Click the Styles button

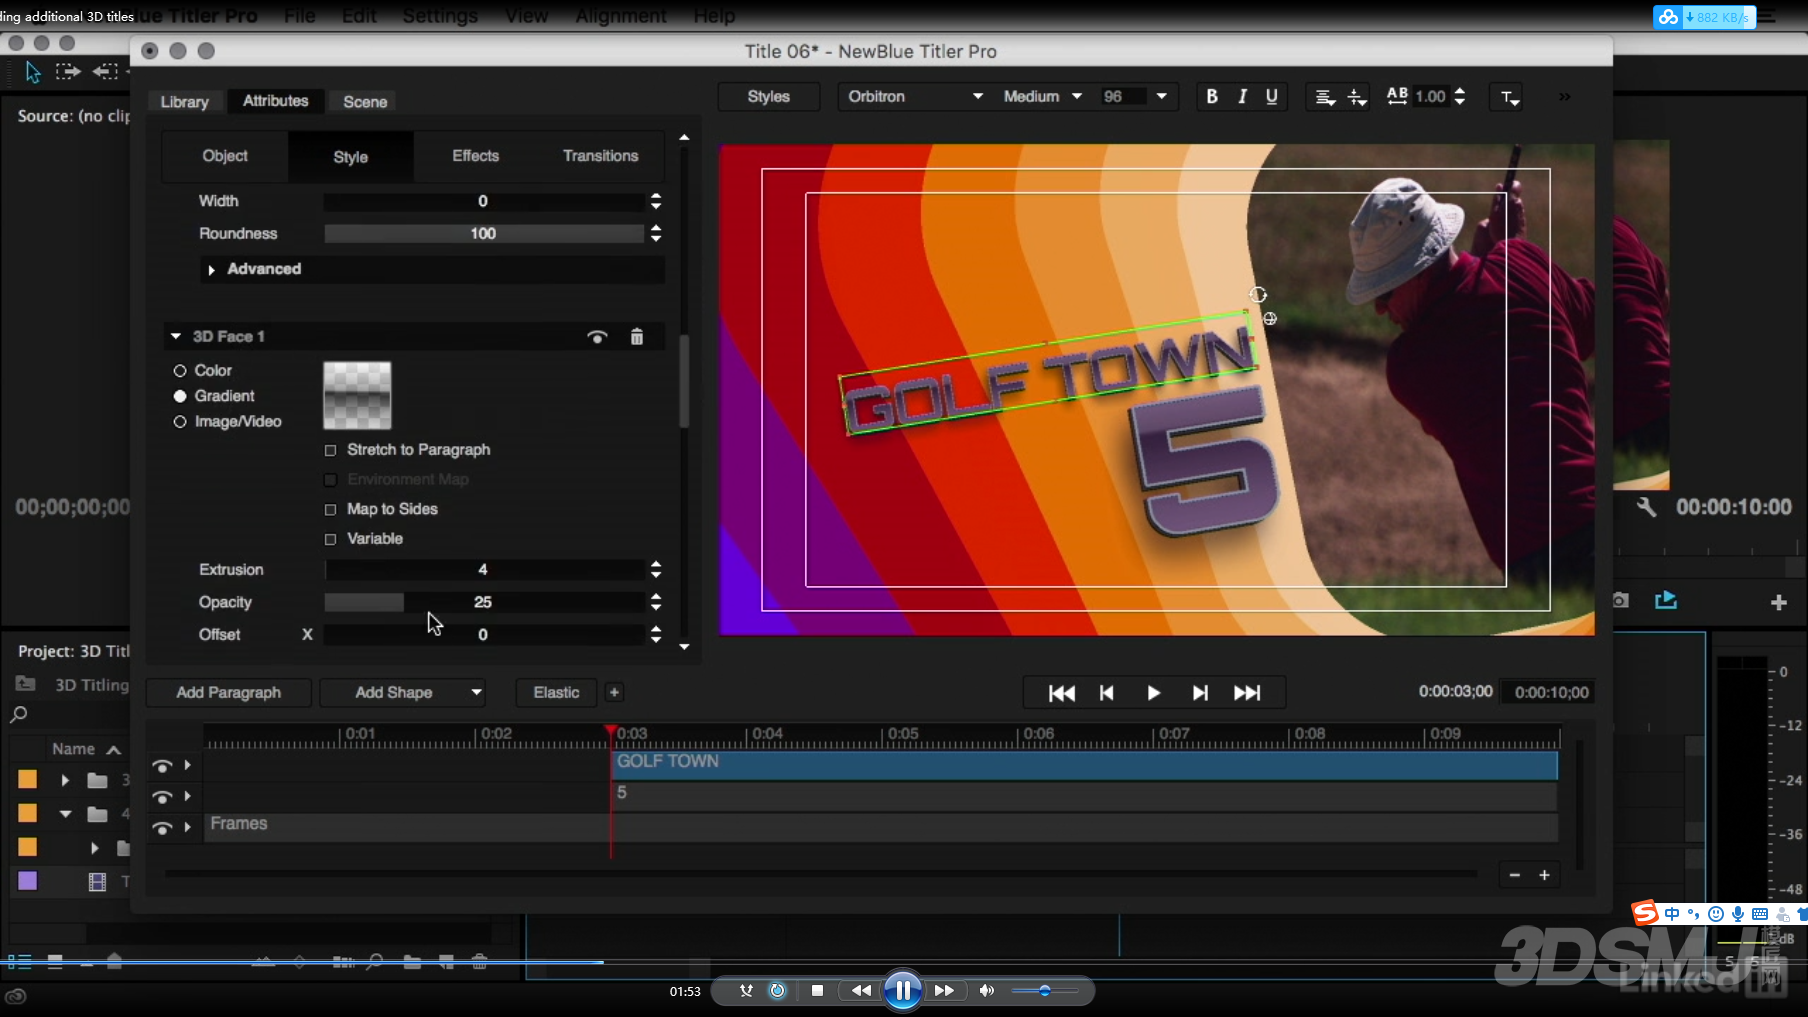(768, 96)
